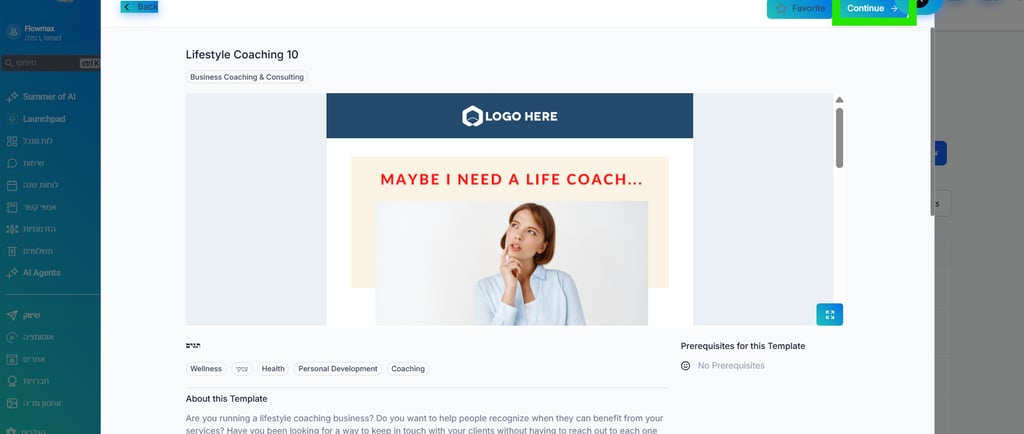
Task: Click the sidebar search field
Action: pos(50,63)
